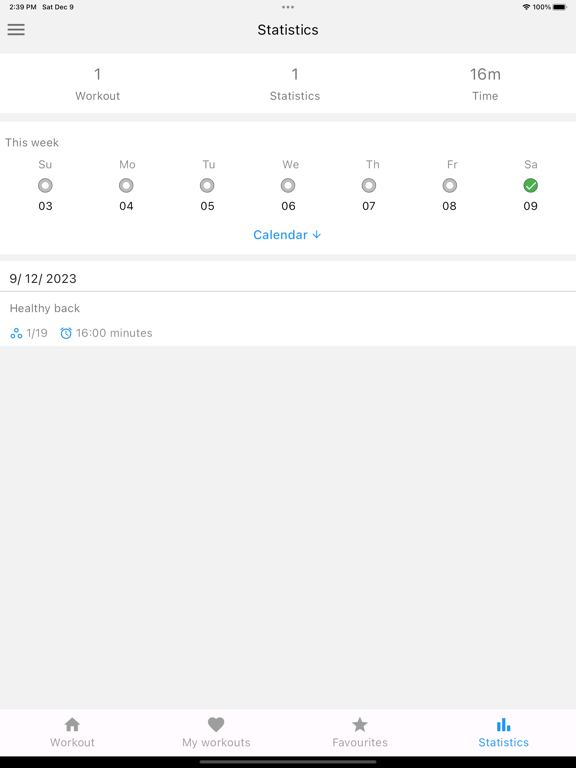Open the My workouts tab label

coord(216,743)
